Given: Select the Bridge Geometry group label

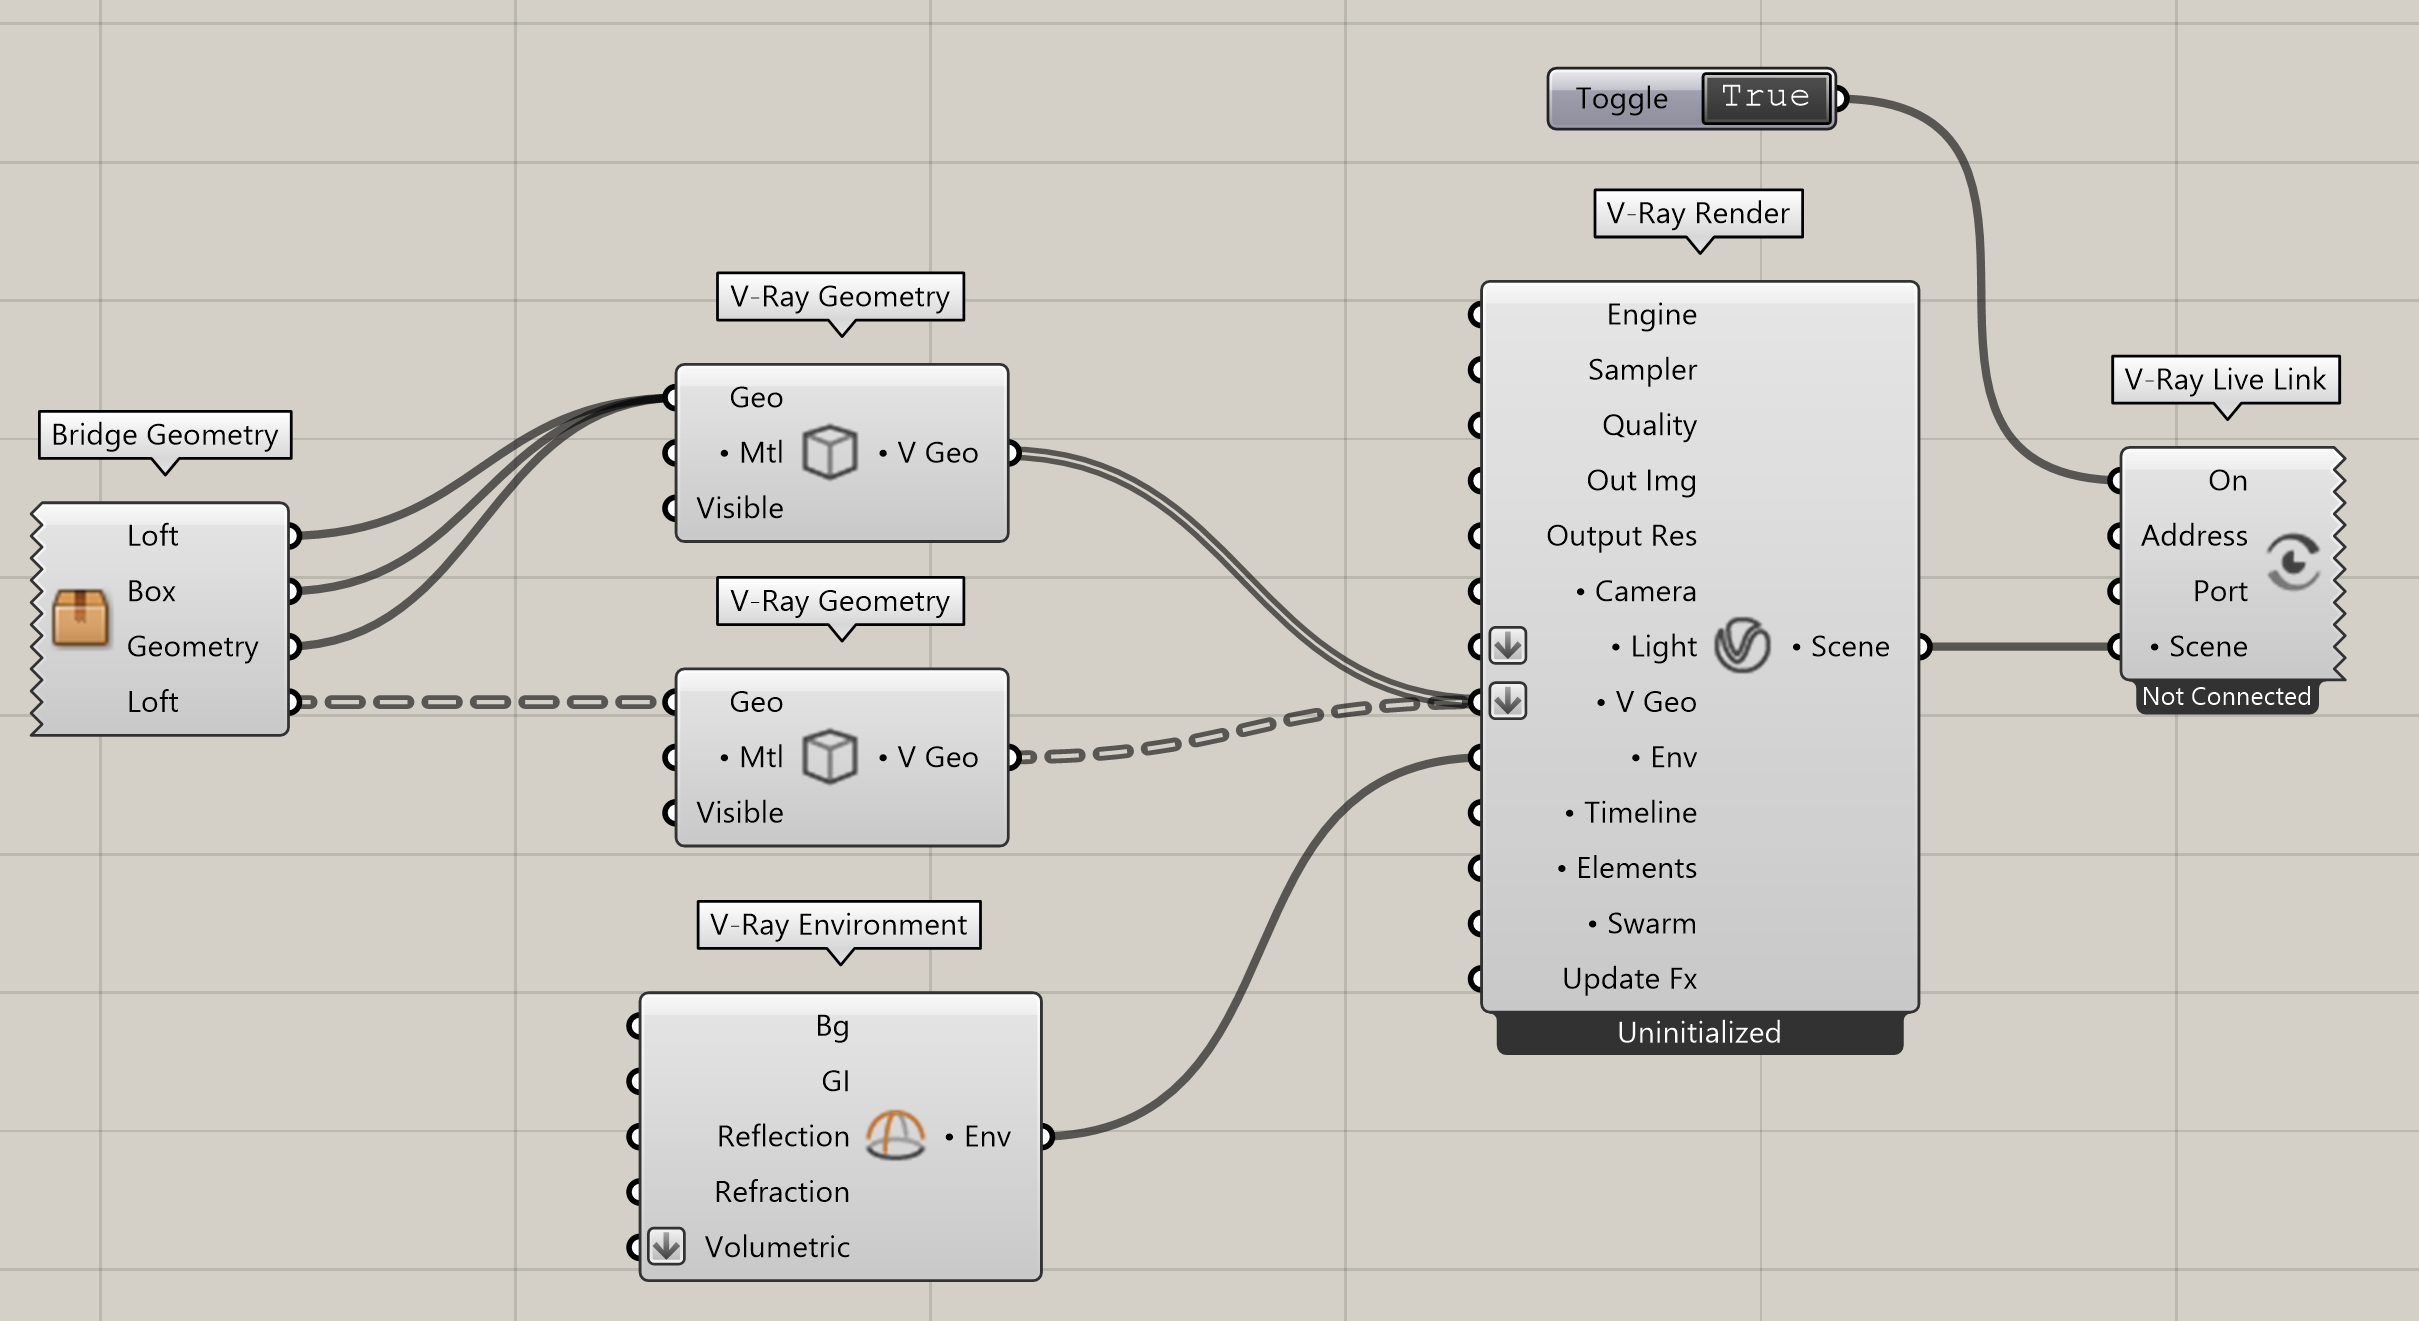Looking at the screenshot, I should 165,434.
